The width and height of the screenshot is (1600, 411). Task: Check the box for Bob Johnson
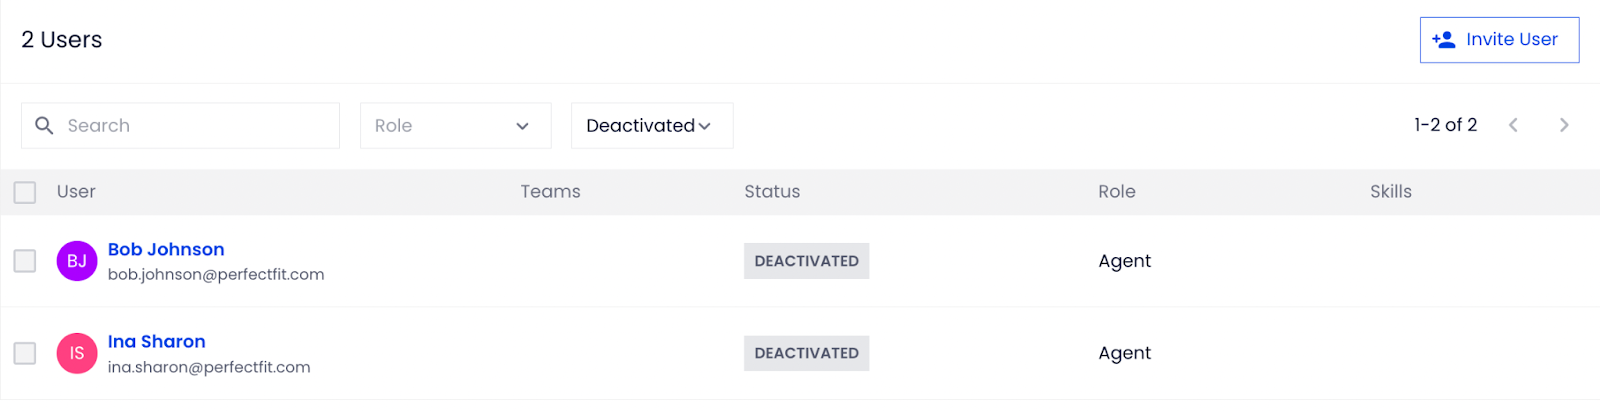coord(25,261)
